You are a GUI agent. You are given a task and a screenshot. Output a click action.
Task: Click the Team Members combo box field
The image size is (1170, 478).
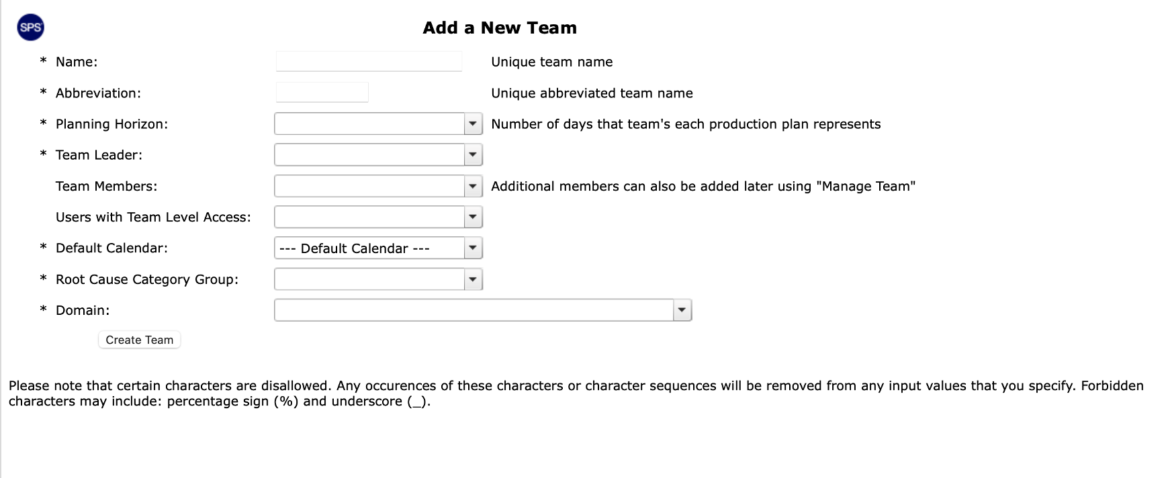(x=378, y=186)
